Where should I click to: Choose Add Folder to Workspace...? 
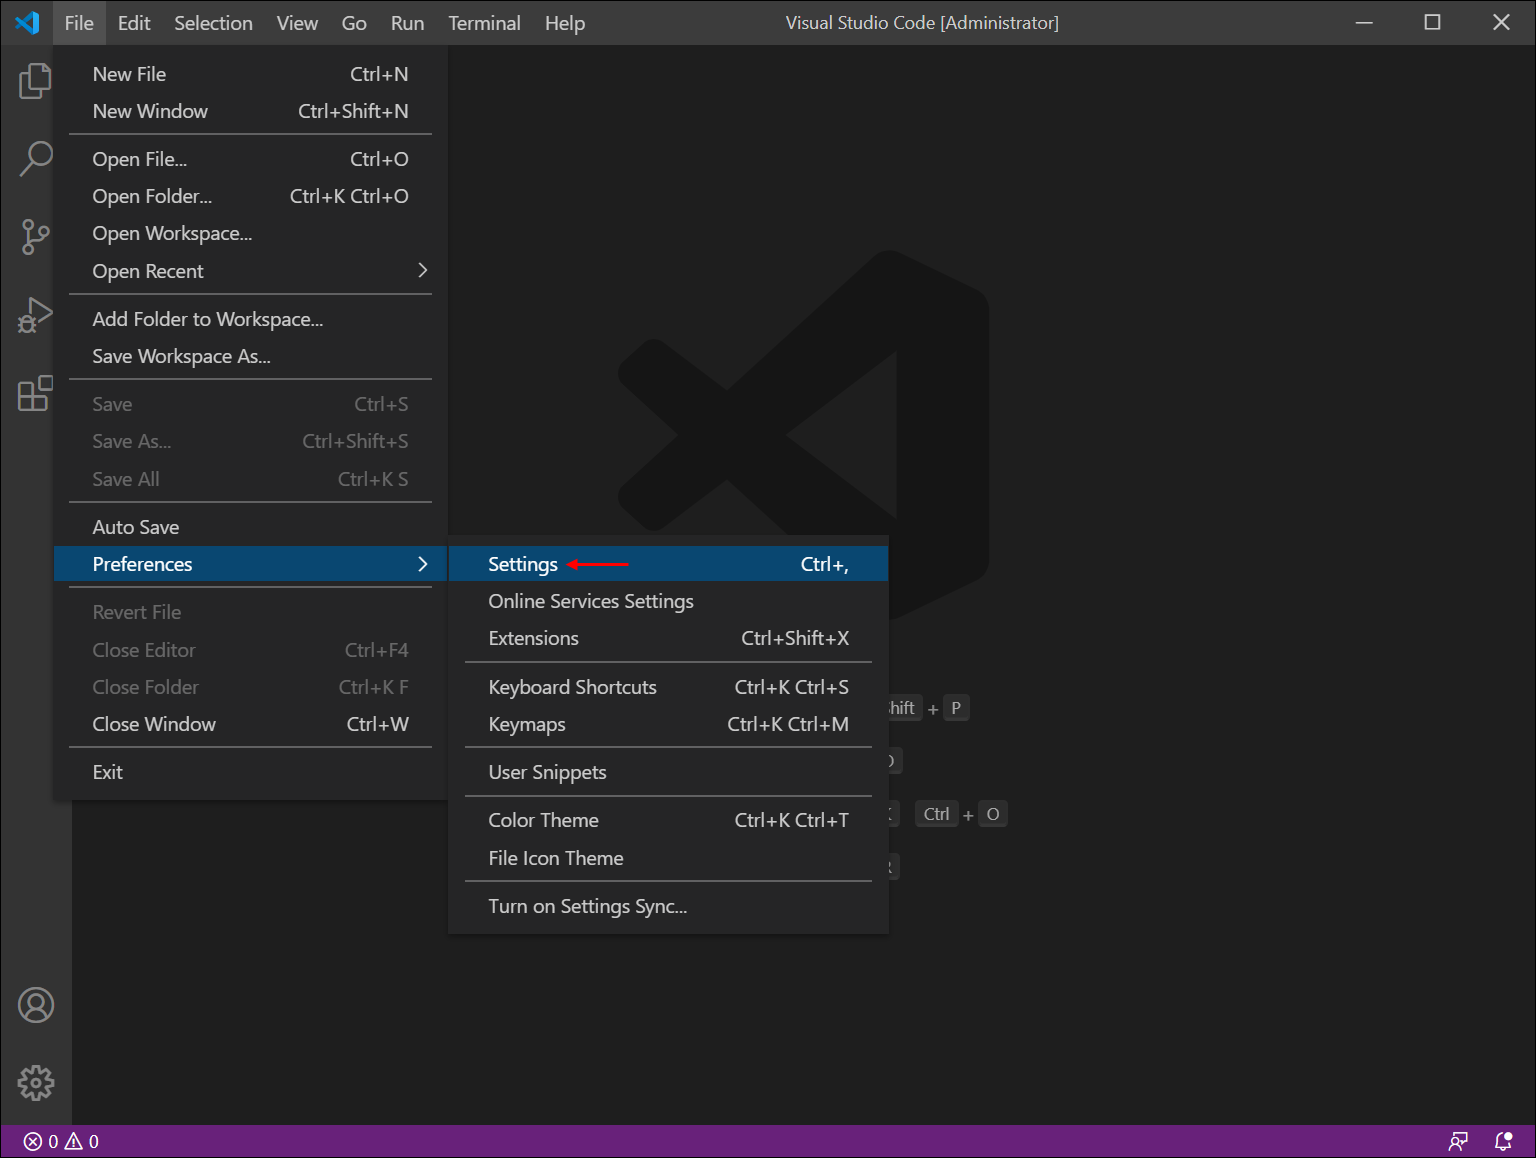250,319
